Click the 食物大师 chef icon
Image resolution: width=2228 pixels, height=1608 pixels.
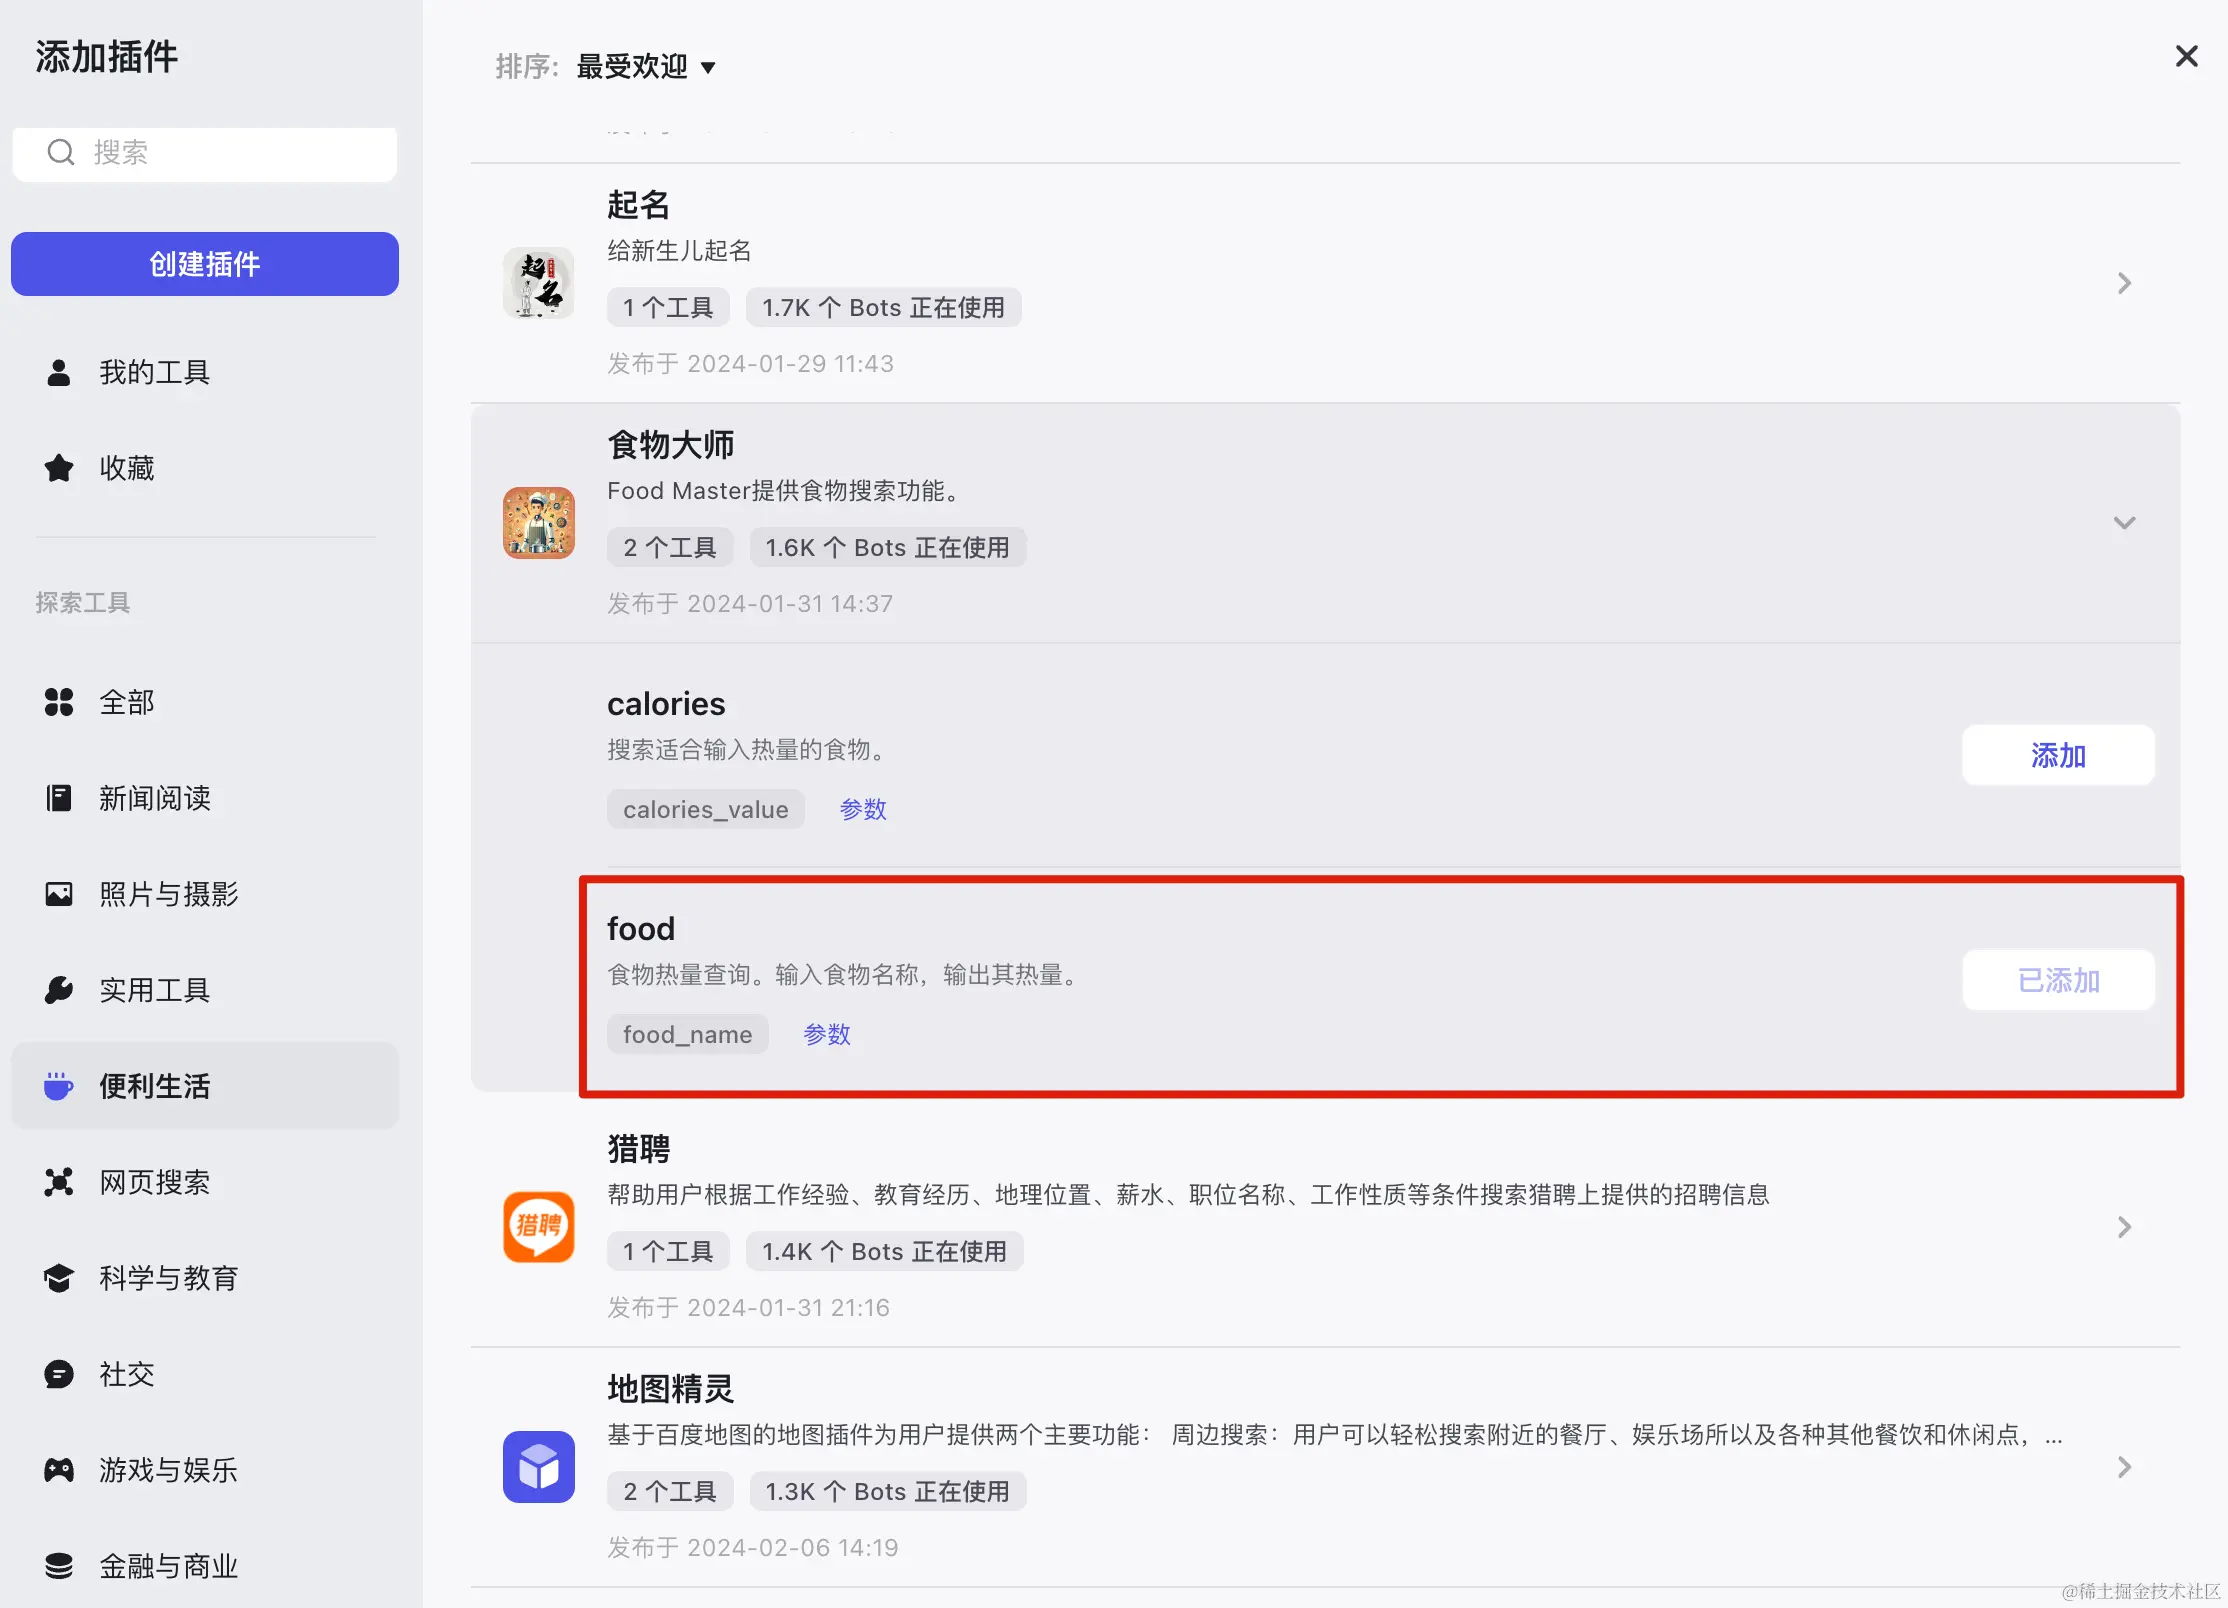(538, 522)
